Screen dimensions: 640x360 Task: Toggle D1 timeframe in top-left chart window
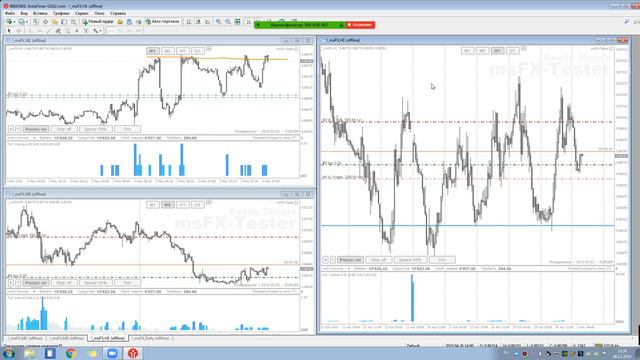(198, 51)
